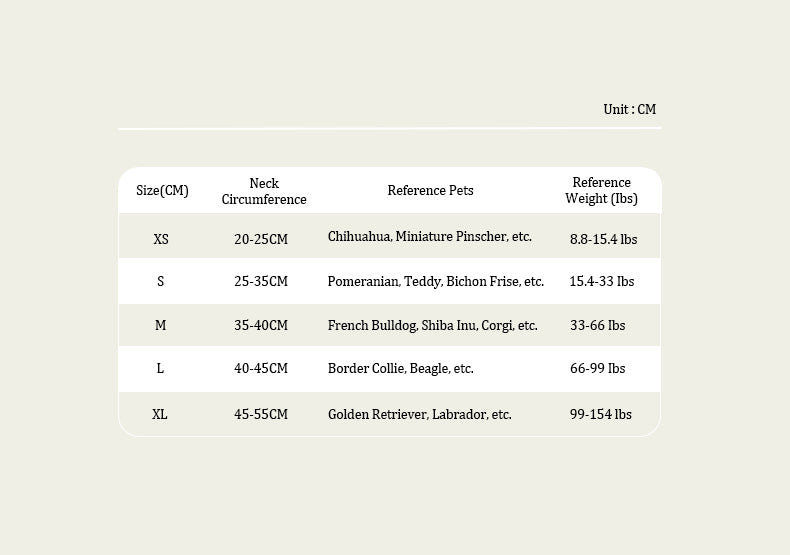
Task: Click the 'Unit : CM' label
Action: click(629, 109)
